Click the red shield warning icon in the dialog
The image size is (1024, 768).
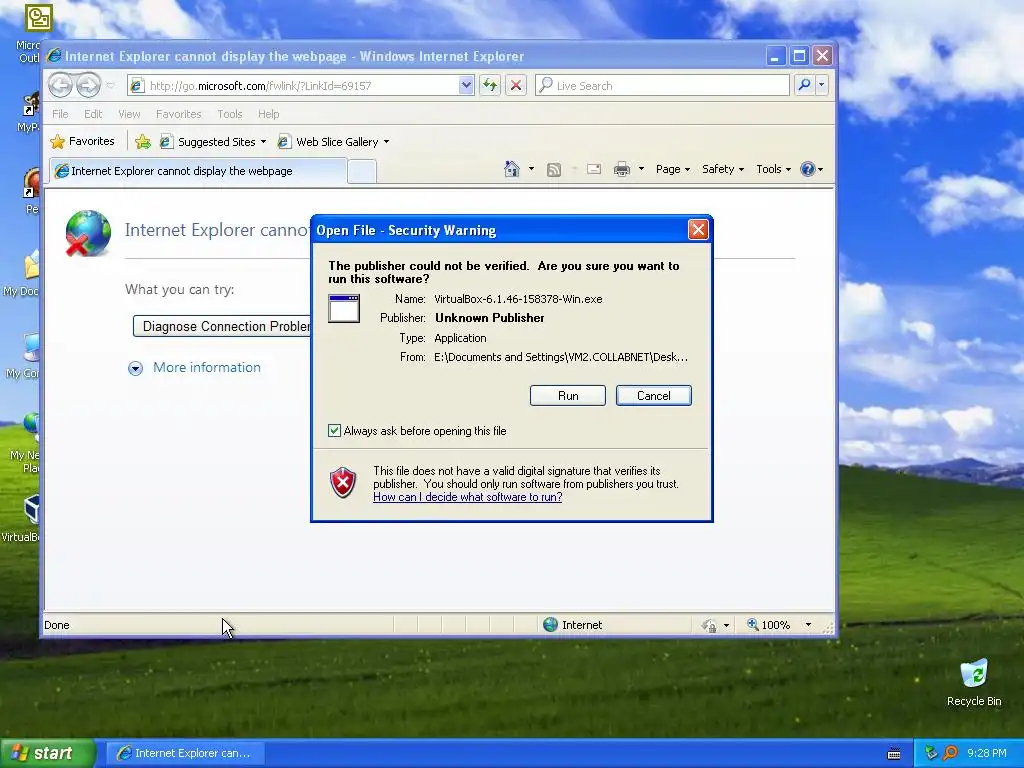343,483
